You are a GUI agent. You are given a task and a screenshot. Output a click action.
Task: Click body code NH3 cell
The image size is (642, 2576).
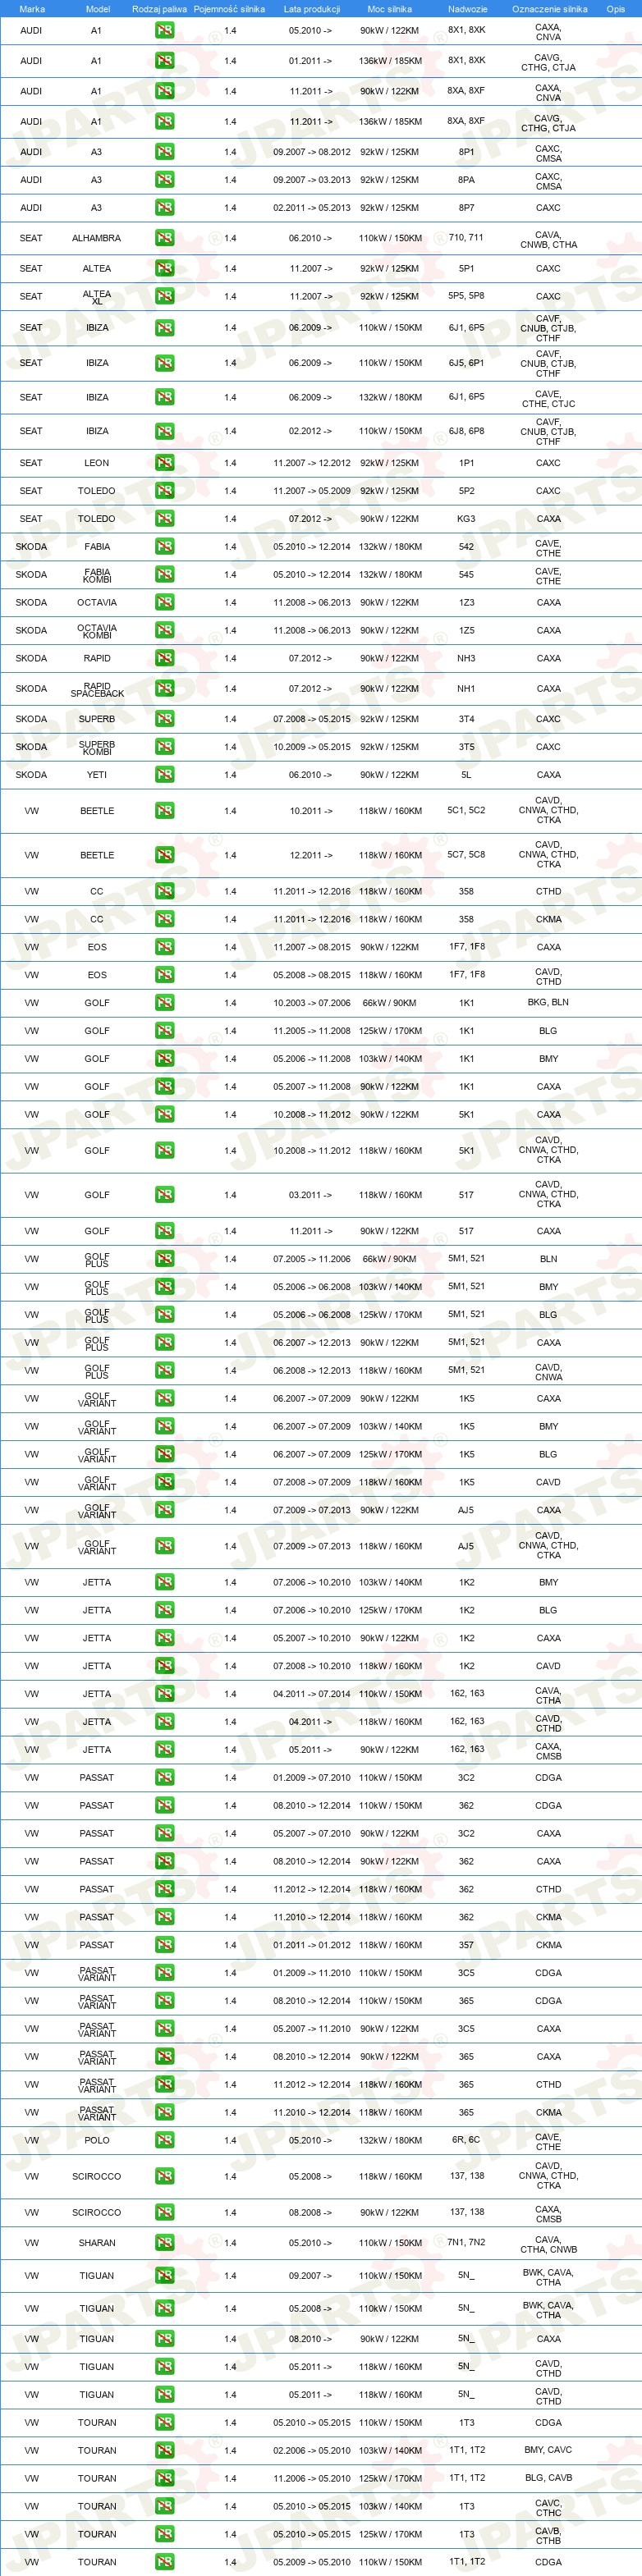pyautogui.click(x=466, y=659)
